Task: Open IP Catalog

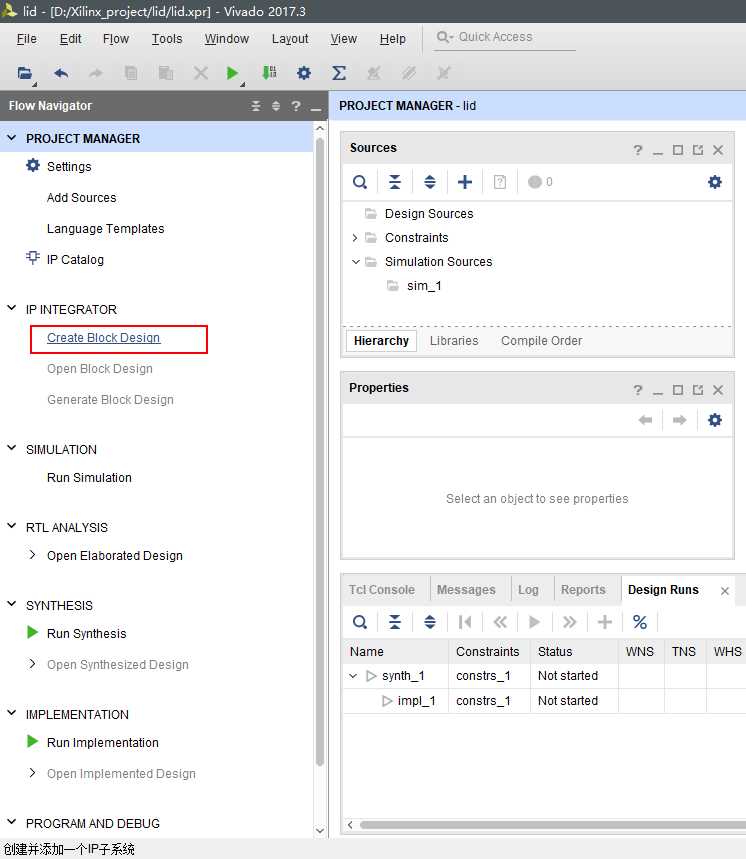Action: tap(75, 260)
